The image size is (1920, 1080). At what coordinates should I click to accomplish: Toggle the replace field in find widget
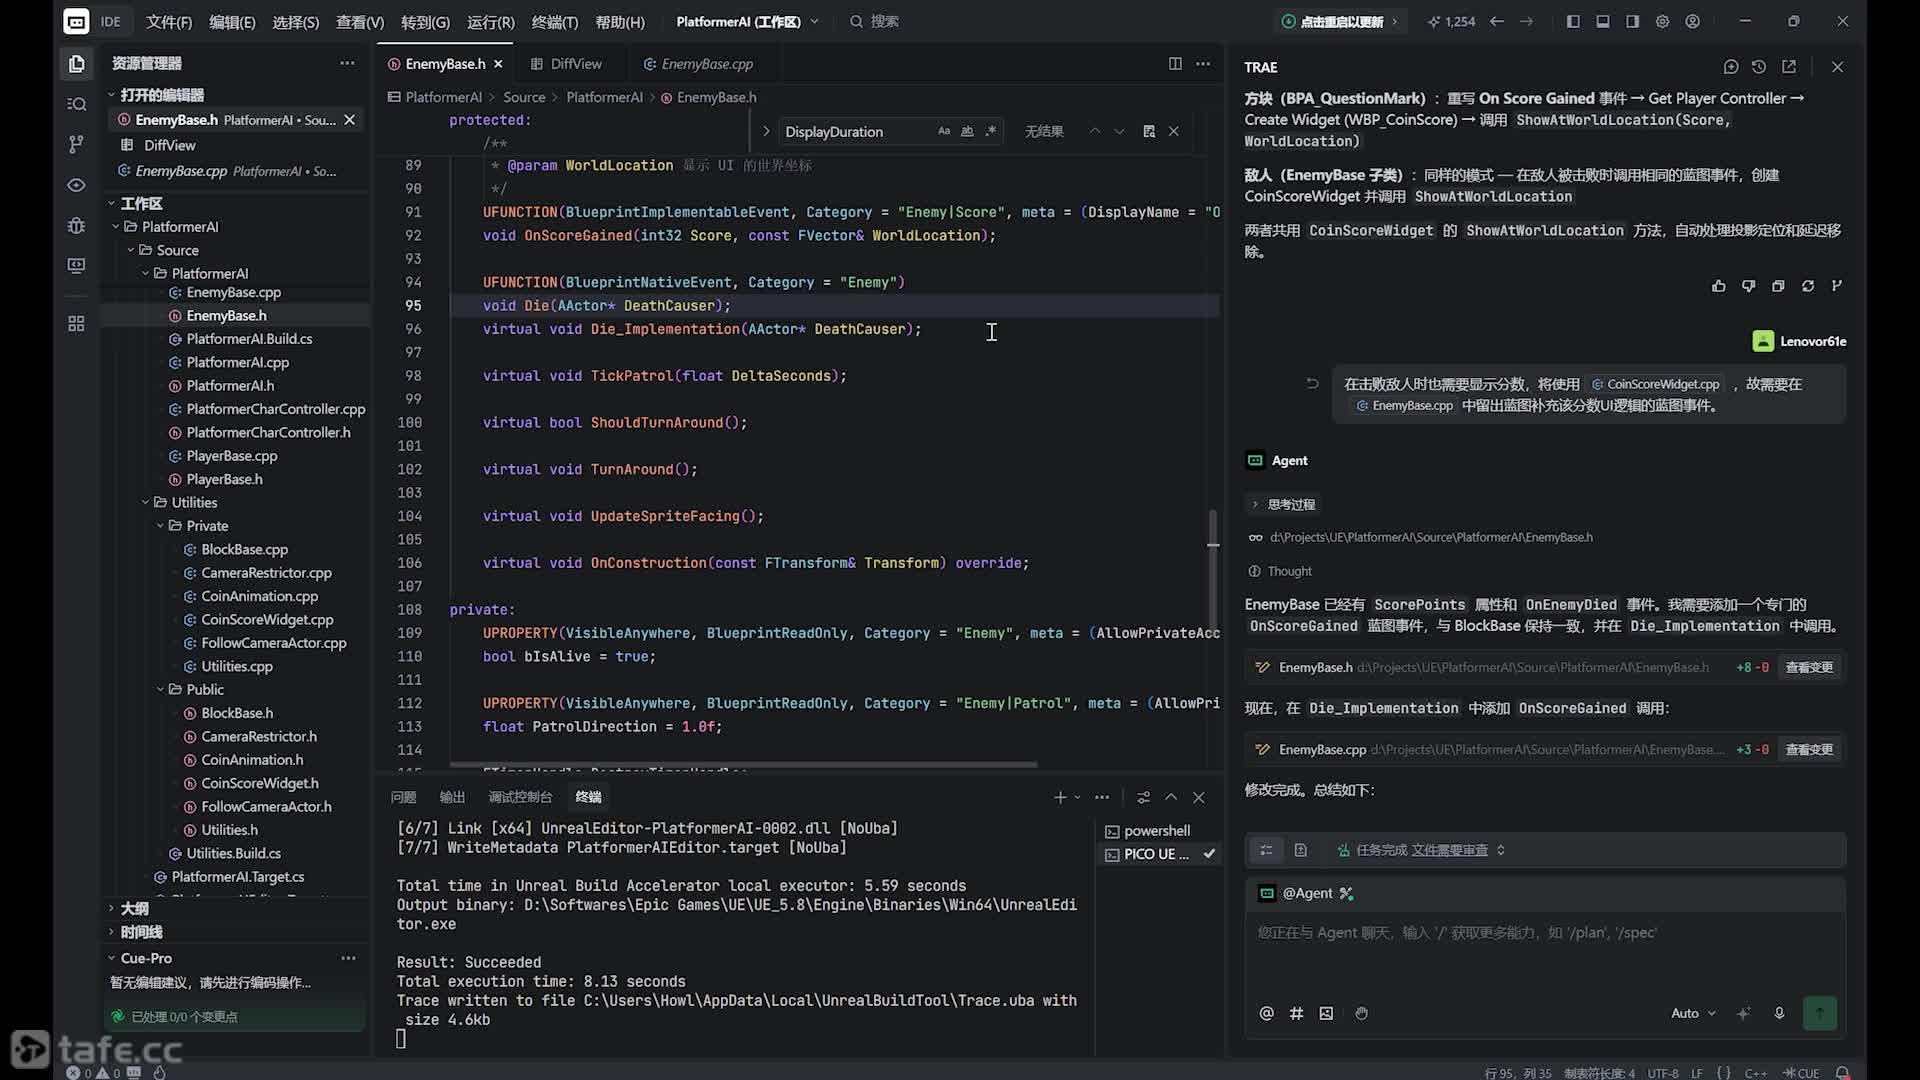(x=766, y=131)
